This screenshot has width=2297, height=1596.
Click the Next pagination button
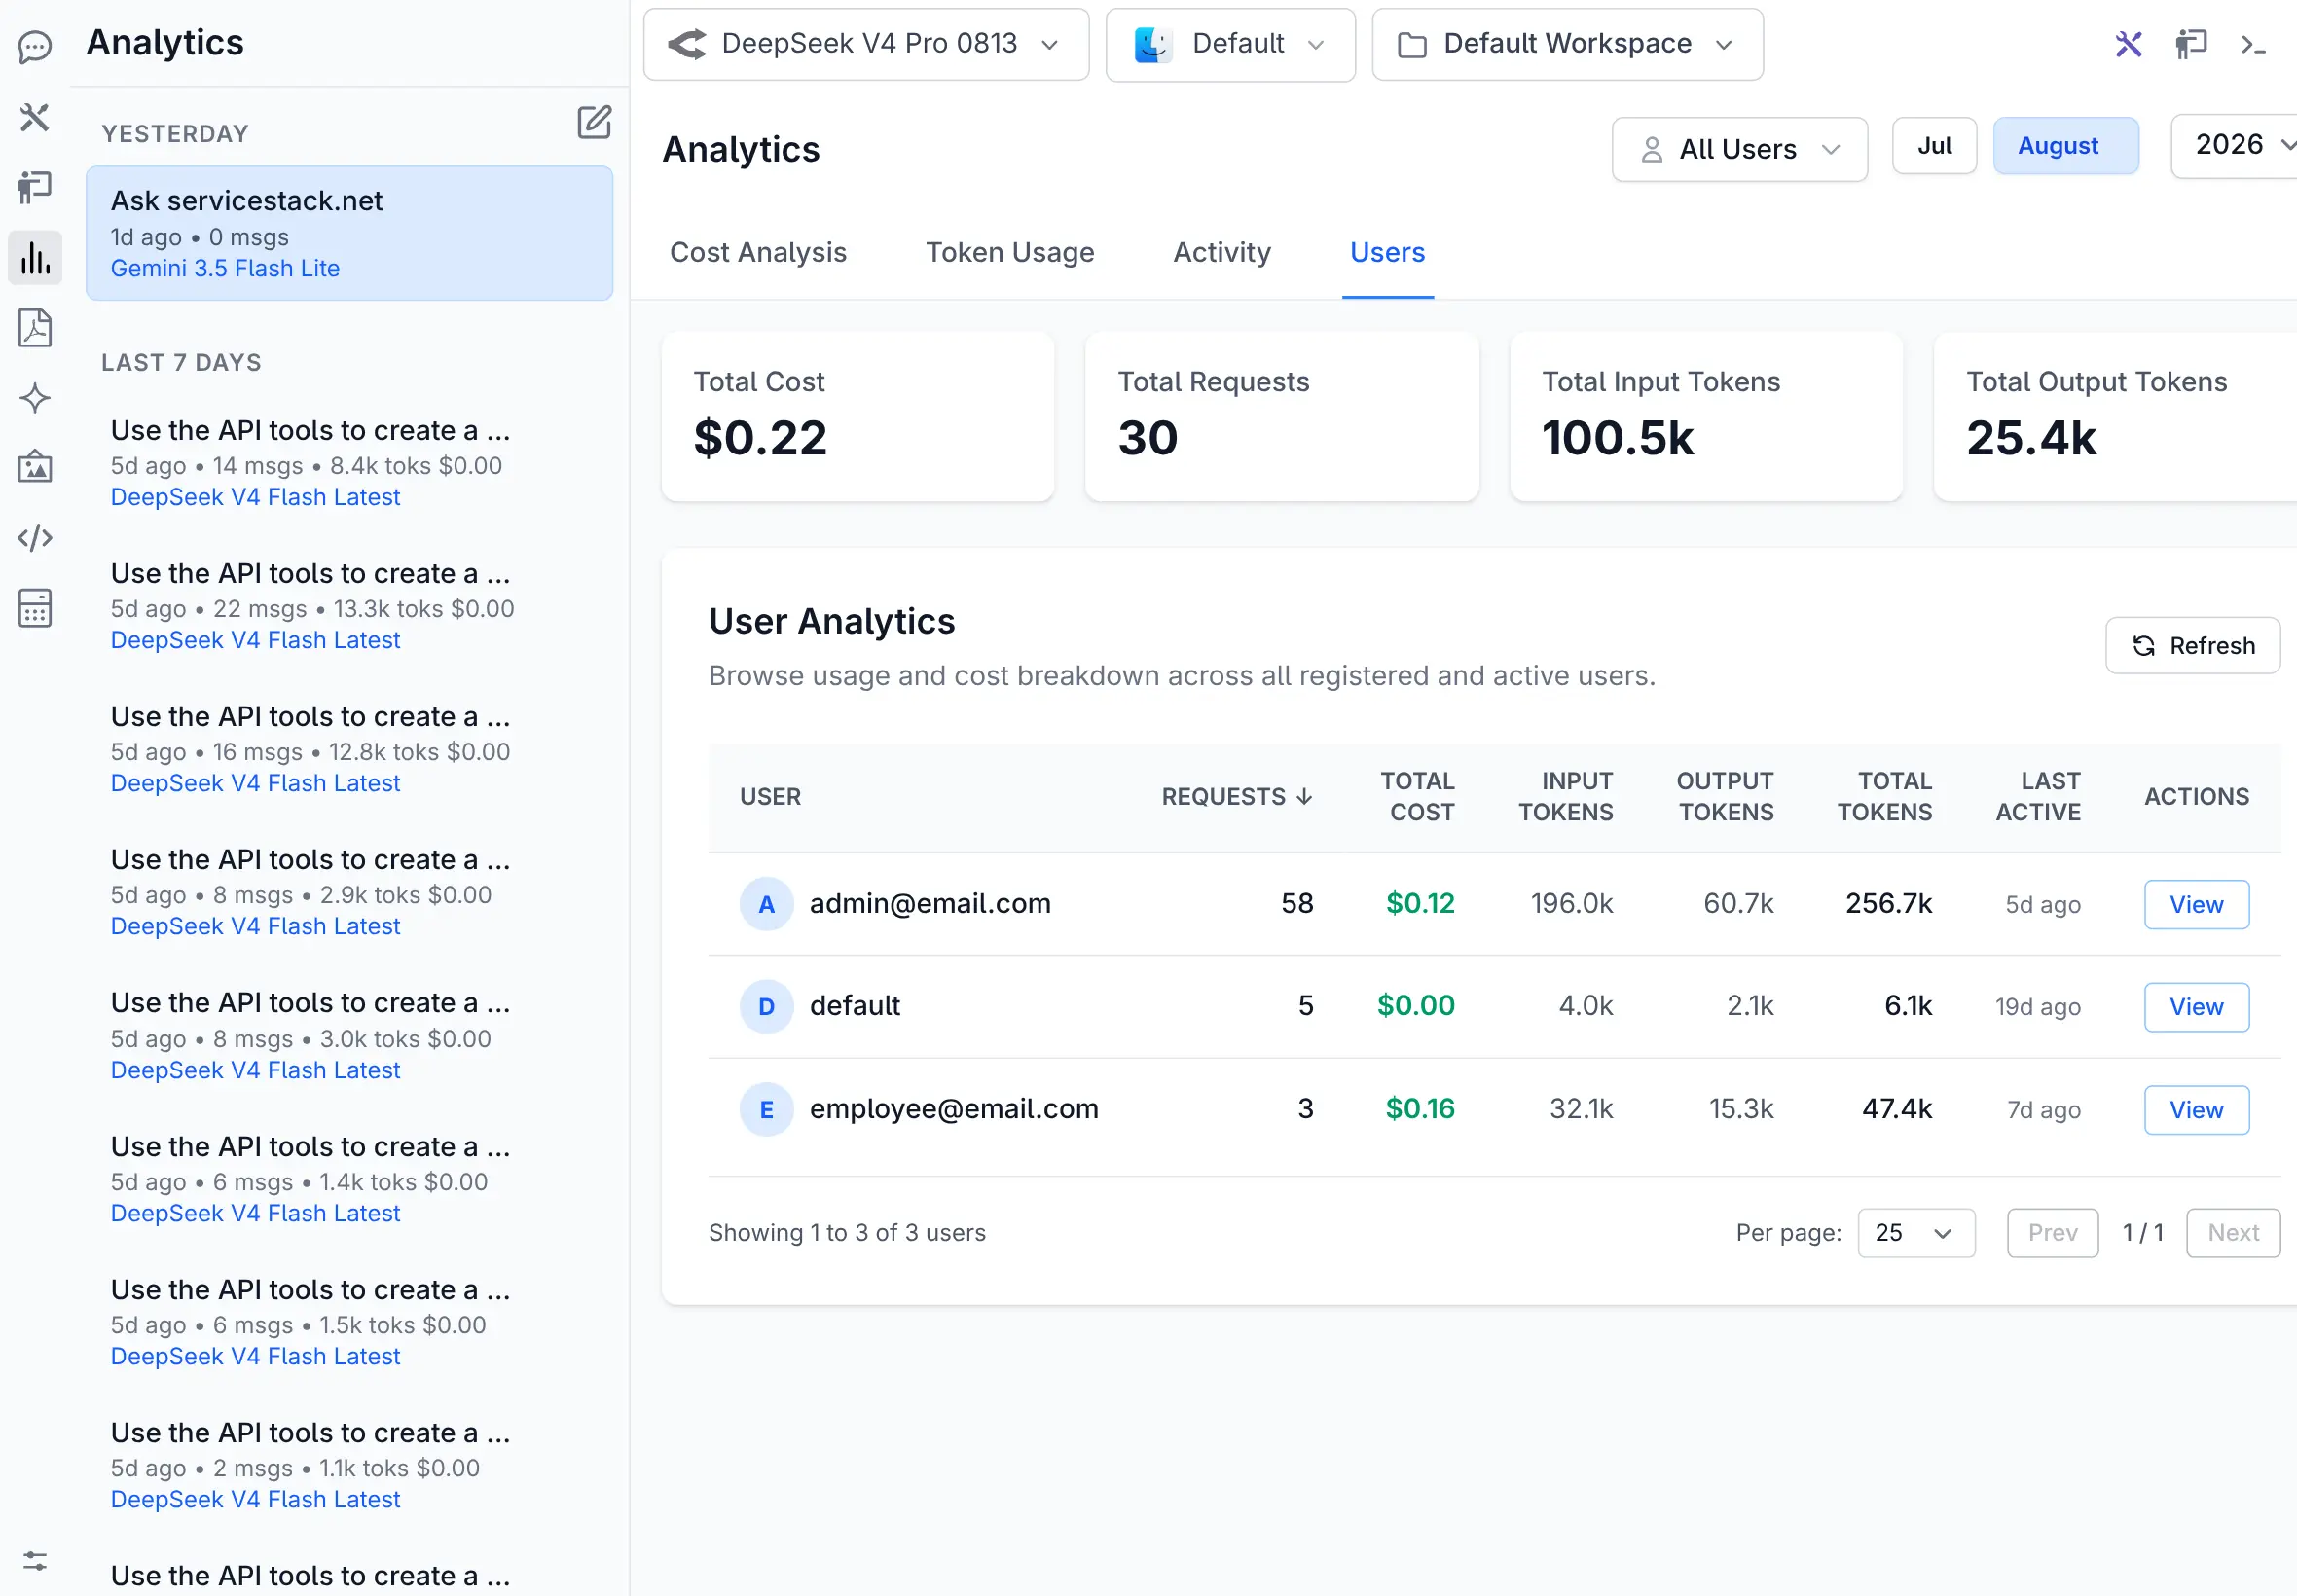pos(2232,1233)
